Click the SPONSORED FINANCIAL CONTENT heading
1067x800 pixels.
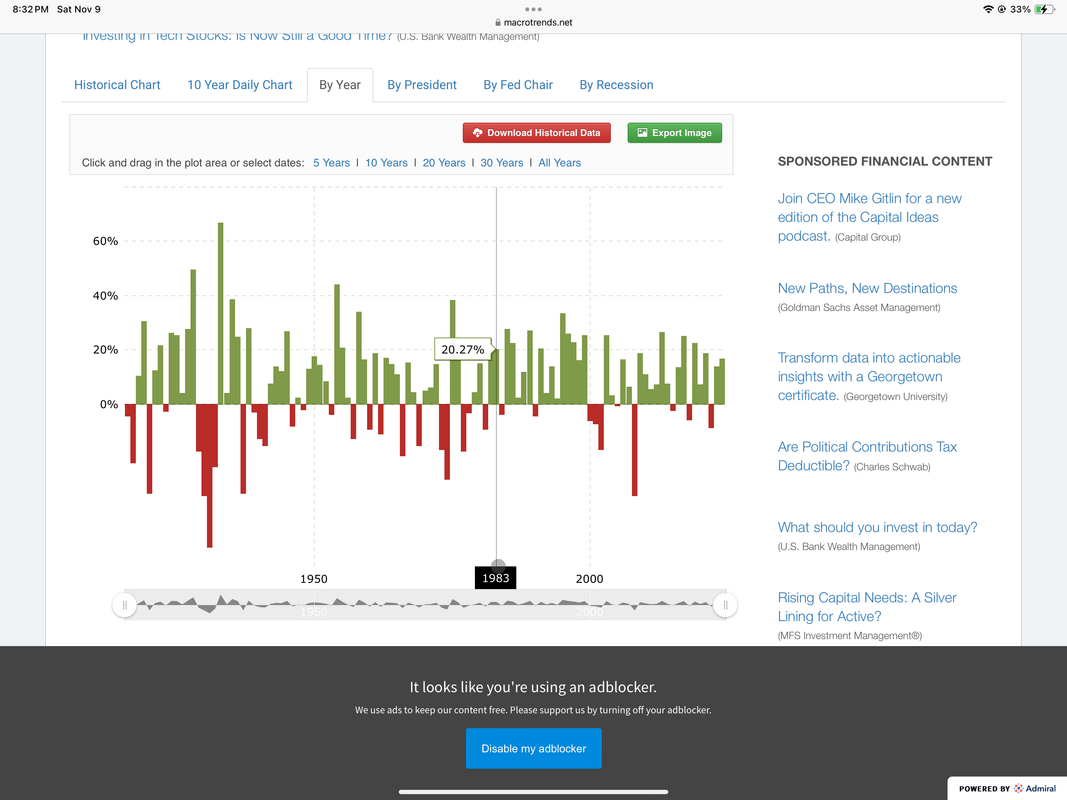tap(885, 161)
